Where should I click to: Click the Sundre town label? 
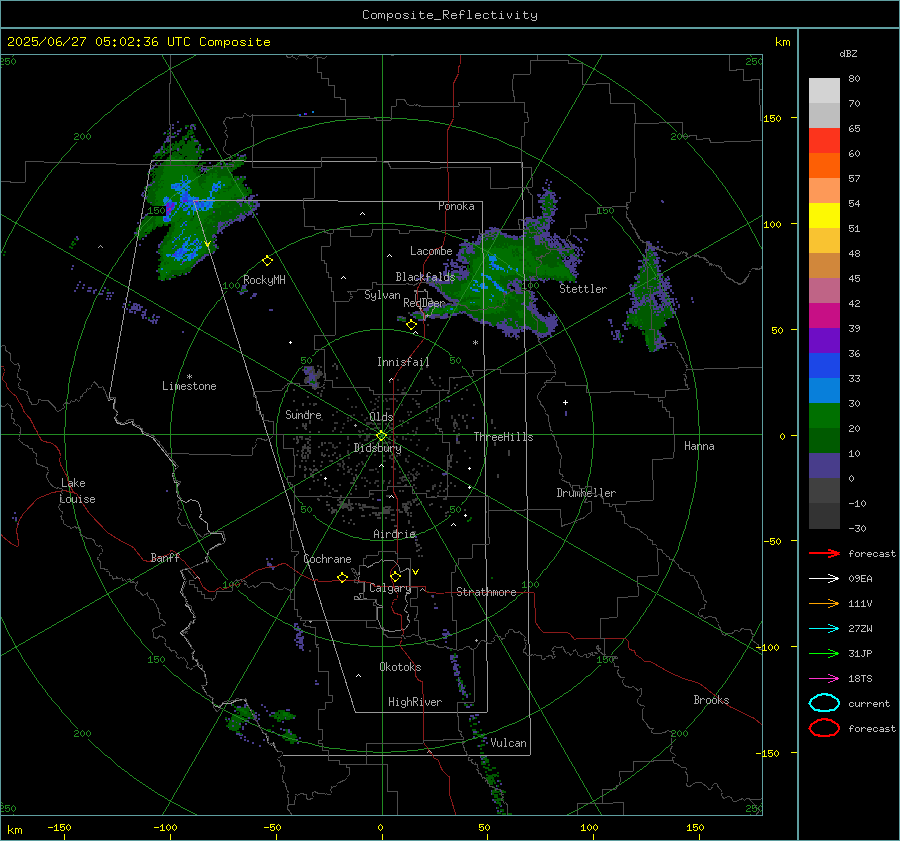coord(303,415)
